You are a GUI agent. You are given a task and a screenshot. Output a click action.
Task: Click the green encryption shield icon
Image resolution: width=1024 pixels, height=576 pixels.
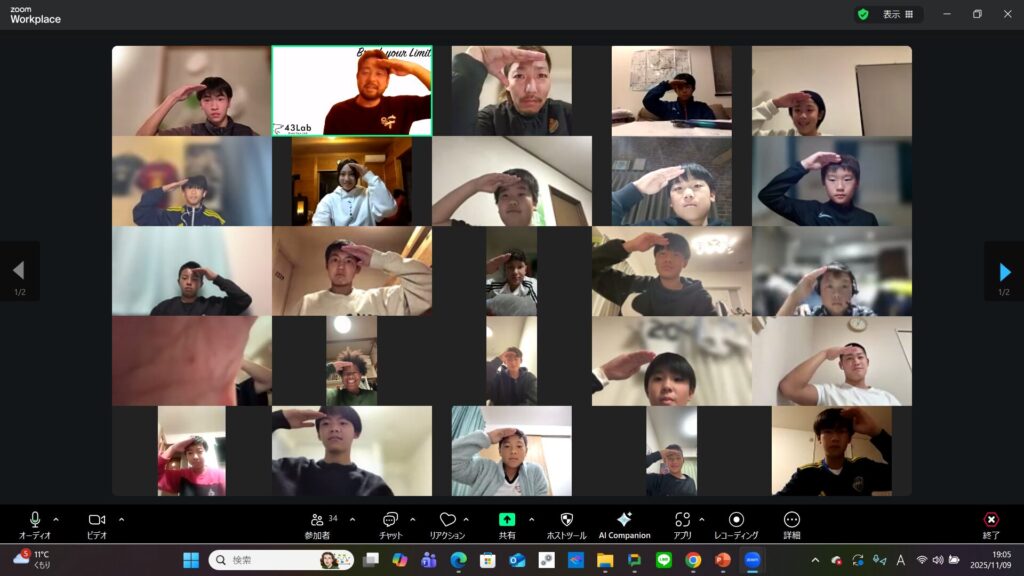(862, 15)
